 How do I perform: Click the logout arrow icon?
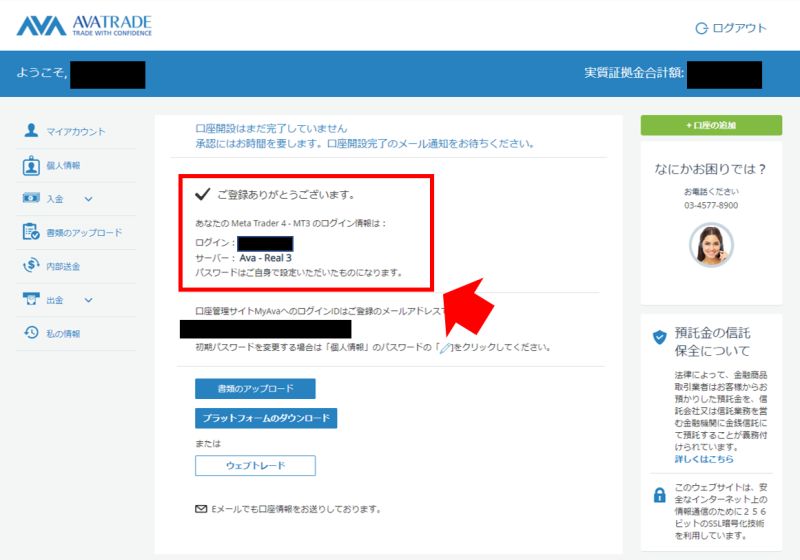pos(702,29)
